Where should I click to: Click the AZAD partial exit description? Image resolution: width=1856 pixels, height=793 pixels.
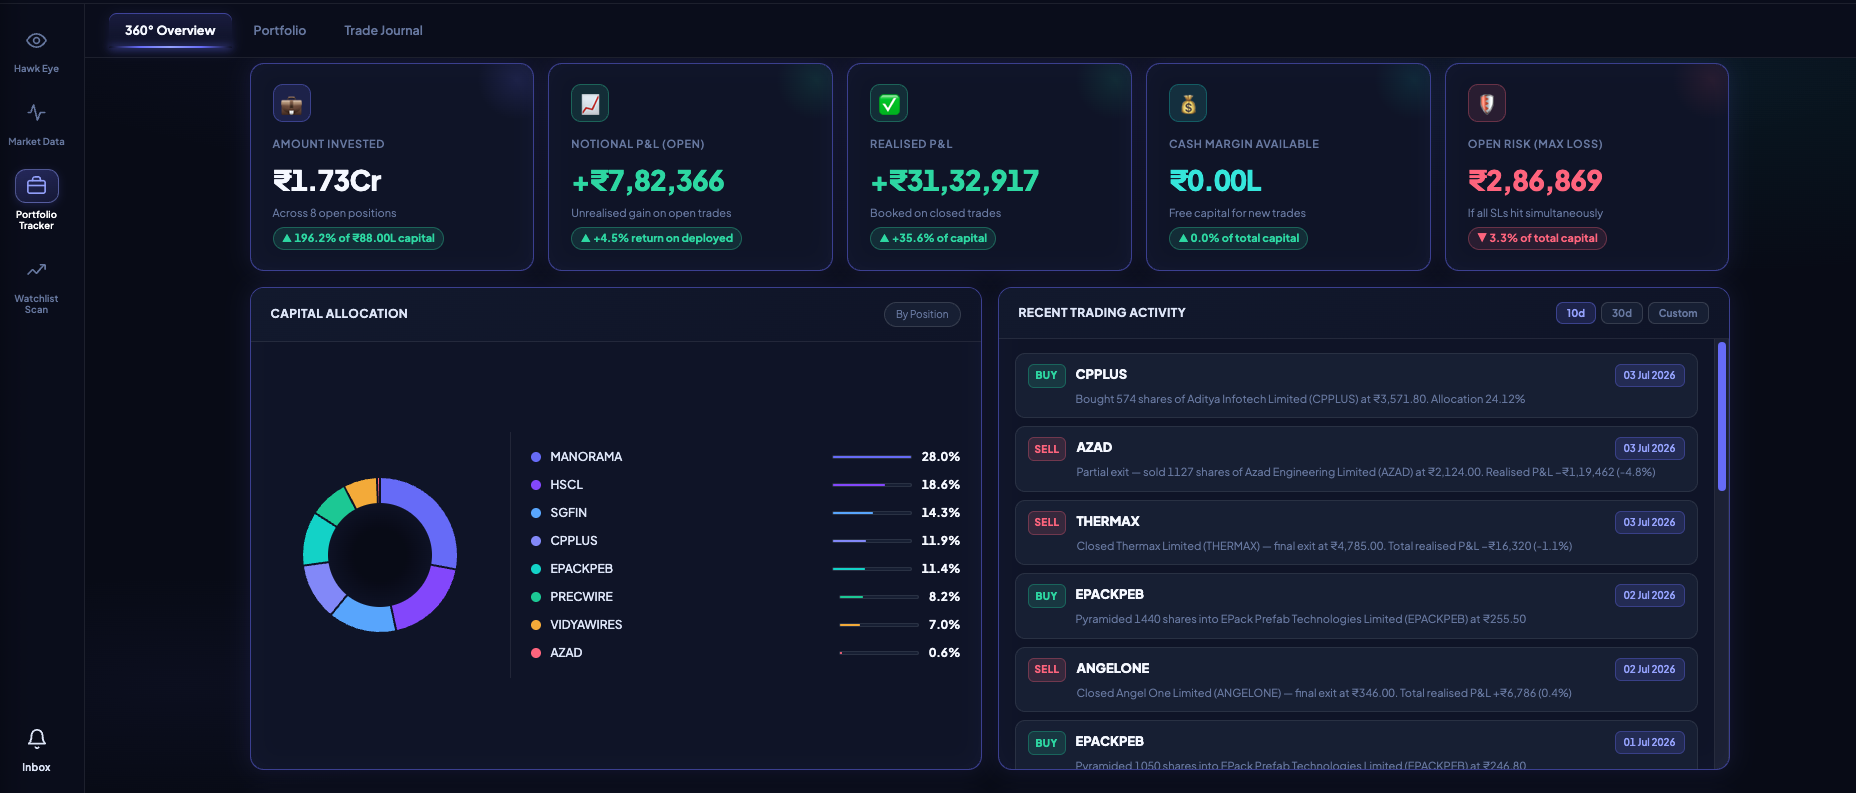click(1365, 473)
